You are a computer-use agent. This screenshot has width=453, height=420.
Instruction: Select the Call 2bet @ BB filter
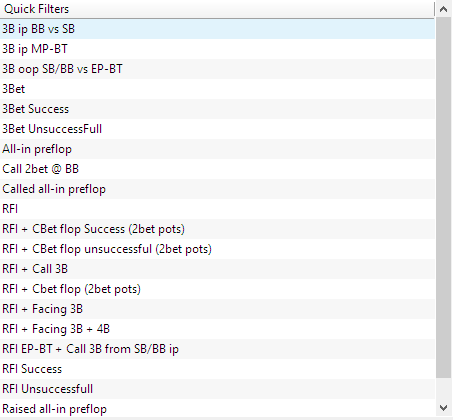click(x=217, y=169)
